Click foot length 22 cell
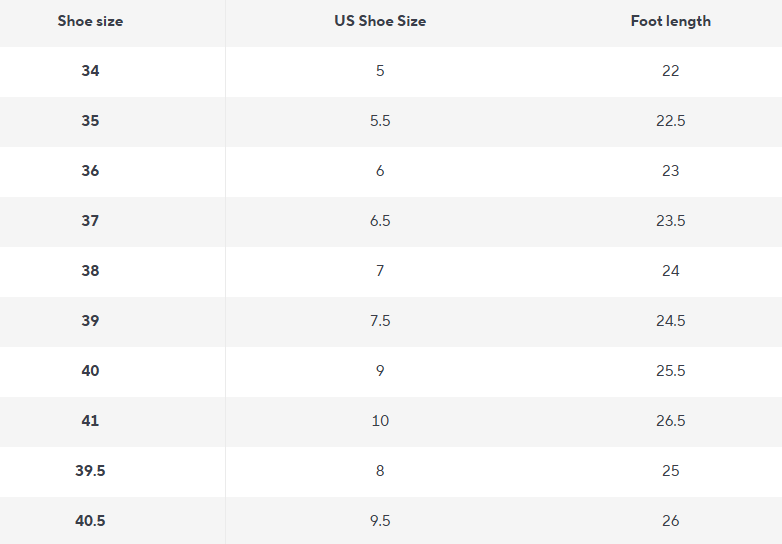Screen dimensions: 782x544 click(670, 71)
